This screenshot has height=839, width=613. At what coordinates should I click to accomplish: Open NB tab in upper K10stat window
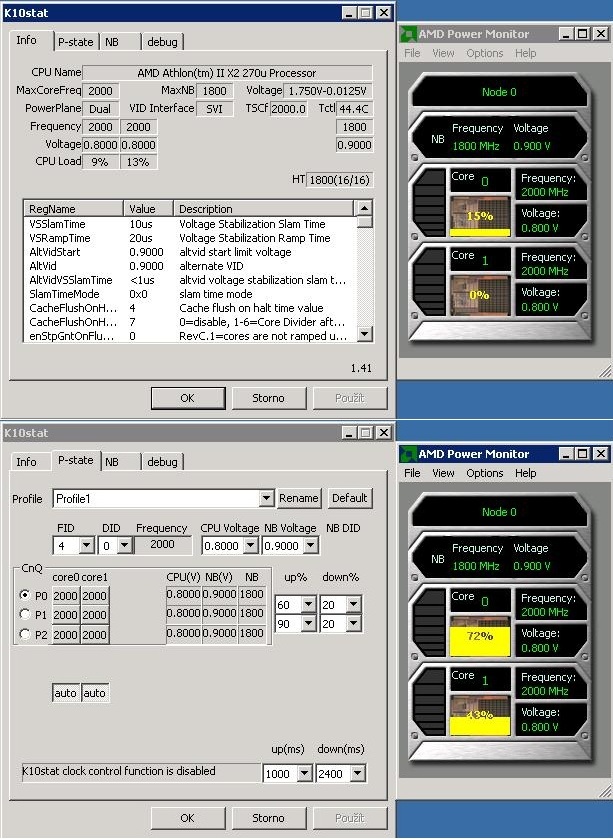coord(119,42)
